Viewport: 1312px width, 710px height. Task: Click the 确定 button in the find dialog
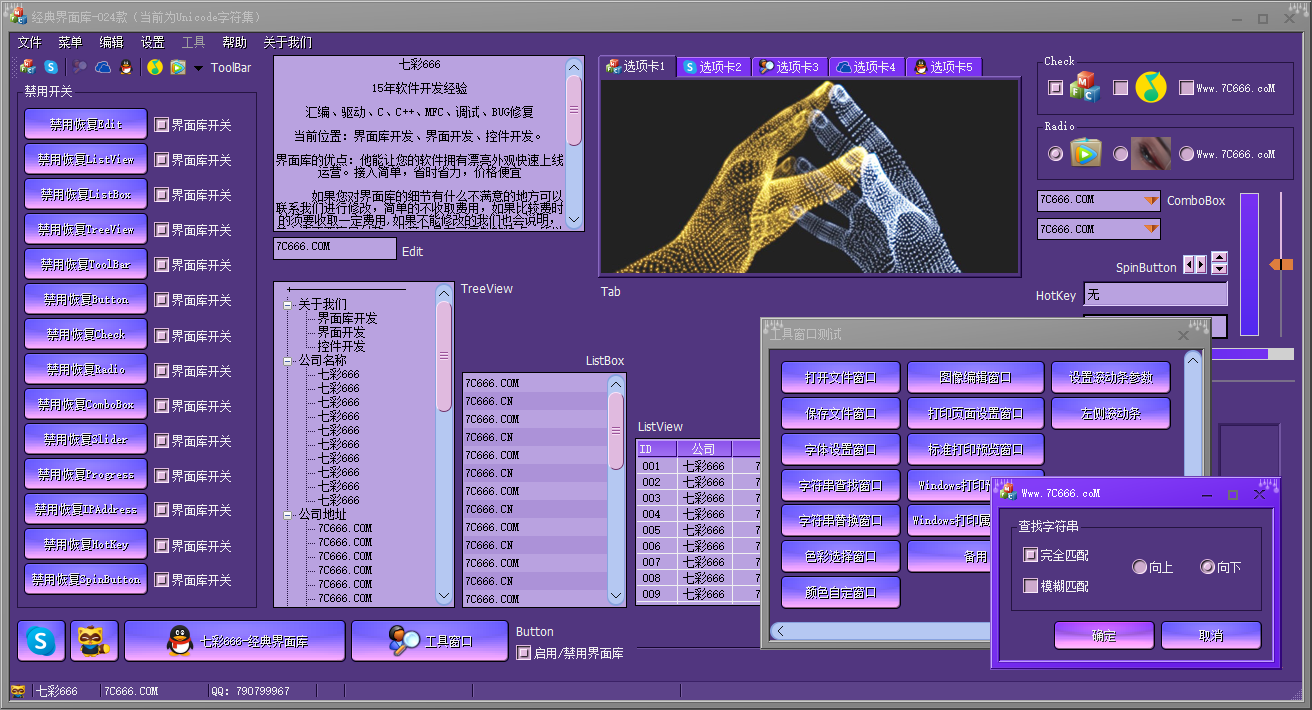[1103, 636]
